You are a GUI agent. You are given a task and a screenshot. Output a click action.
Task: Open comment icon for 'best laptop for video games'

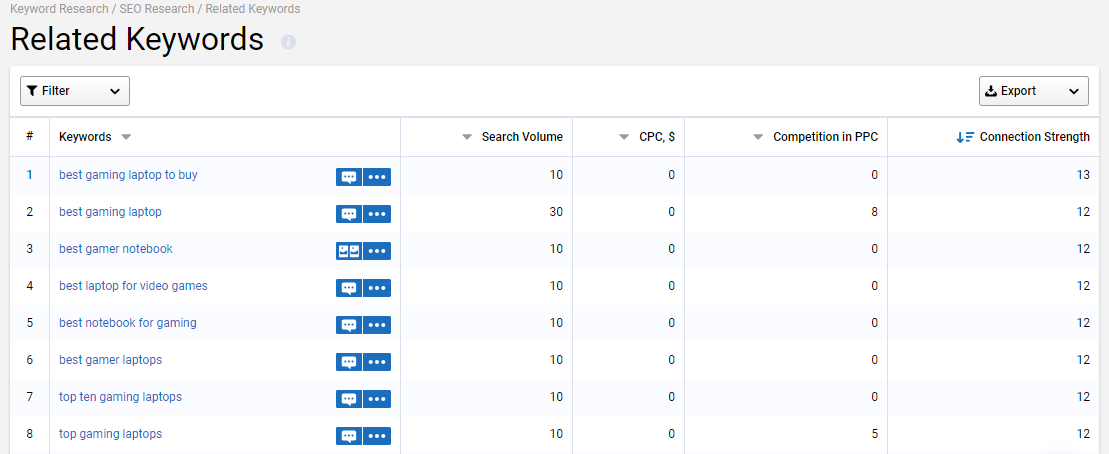pos(349,288)
